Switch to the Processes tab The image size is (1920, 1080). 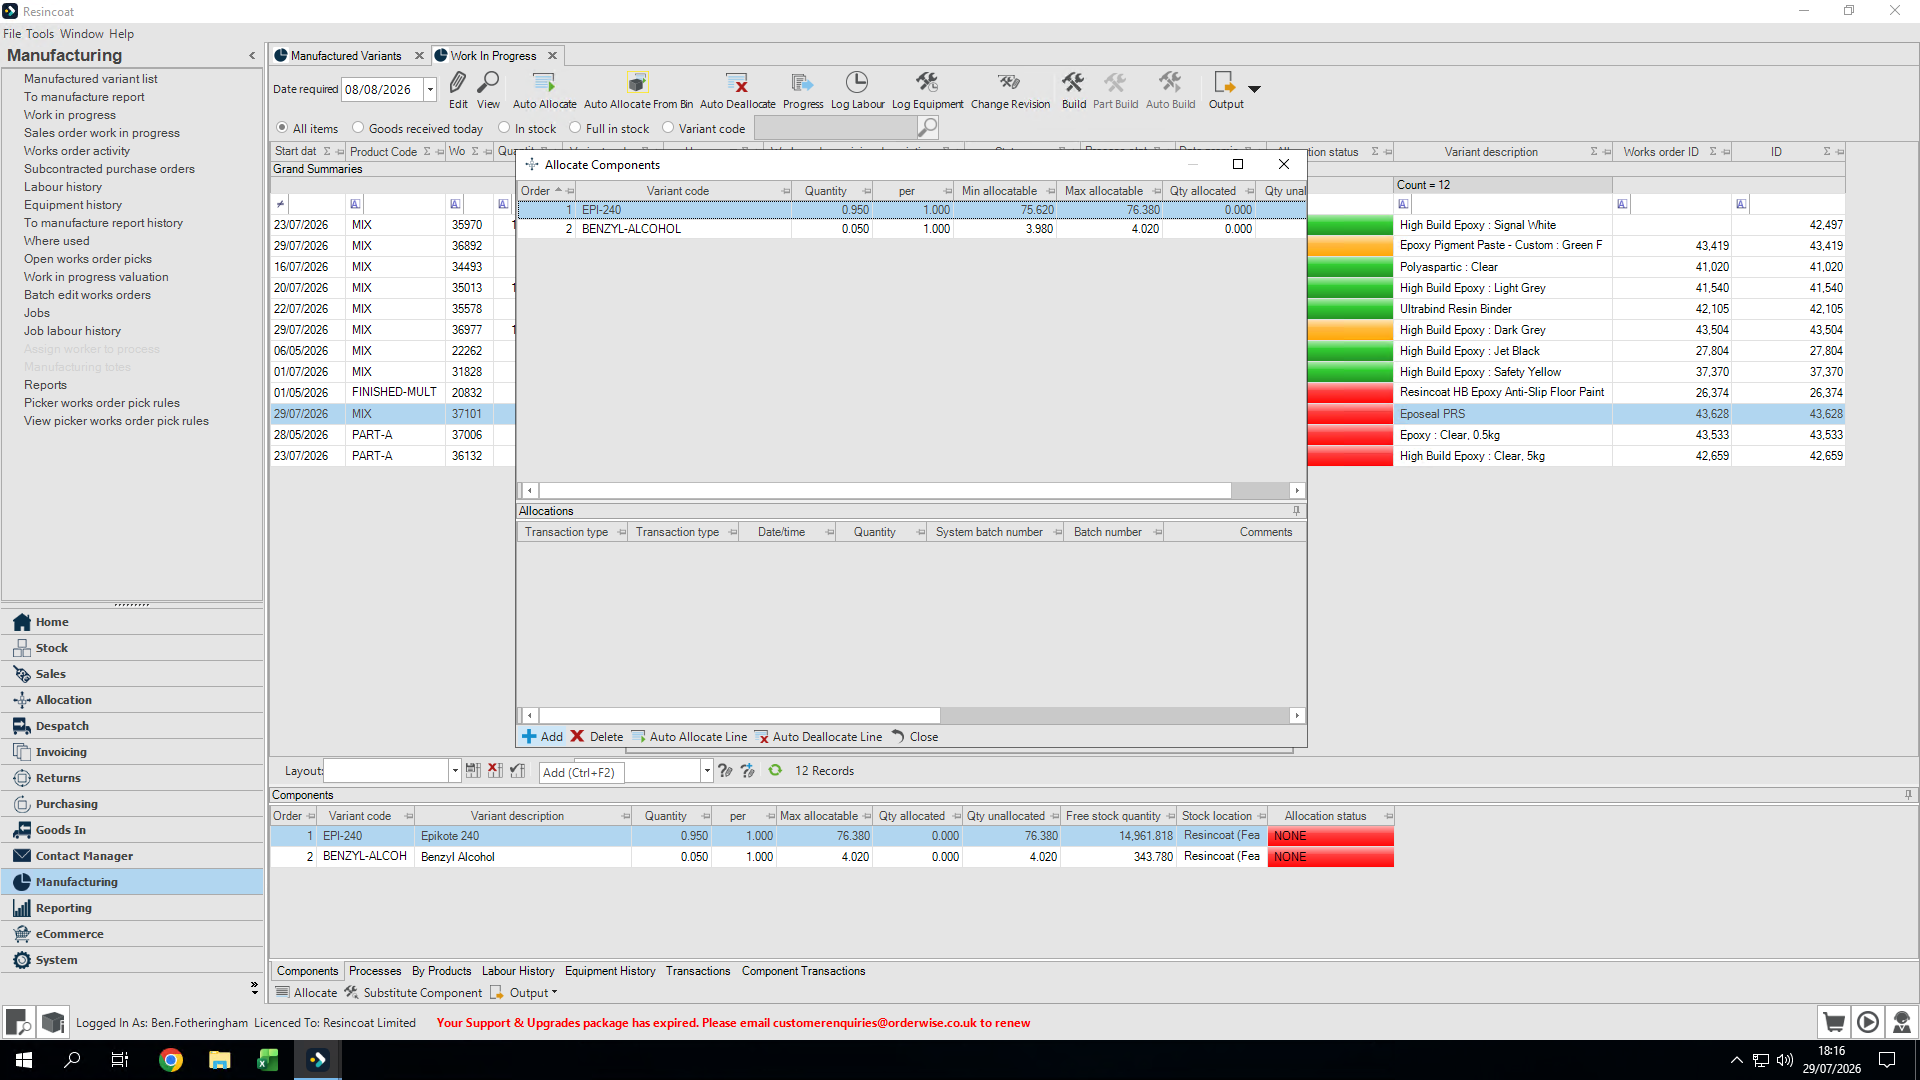pyautogui.click(x=375, y=971)
